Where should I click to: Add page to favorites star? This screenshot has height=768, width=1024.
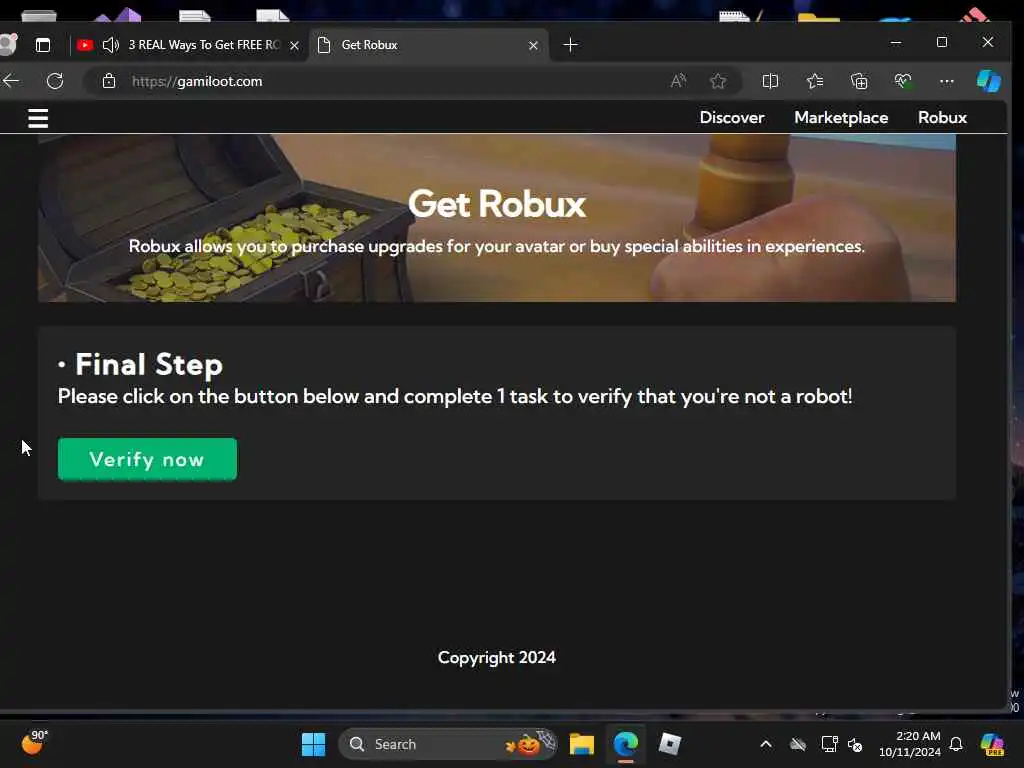[x=718, y=81]
